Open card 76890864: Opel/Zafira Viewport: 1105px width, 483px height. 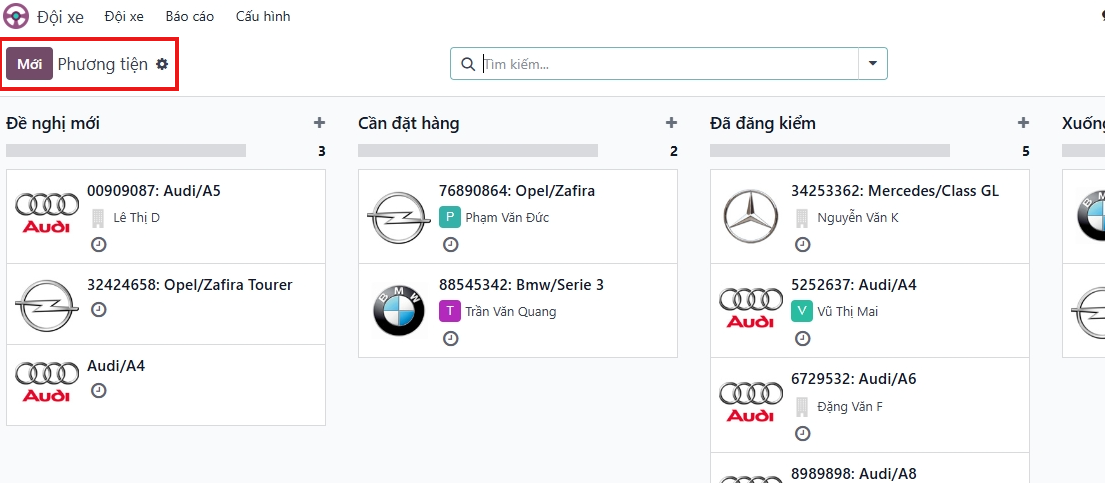point(518,216)
